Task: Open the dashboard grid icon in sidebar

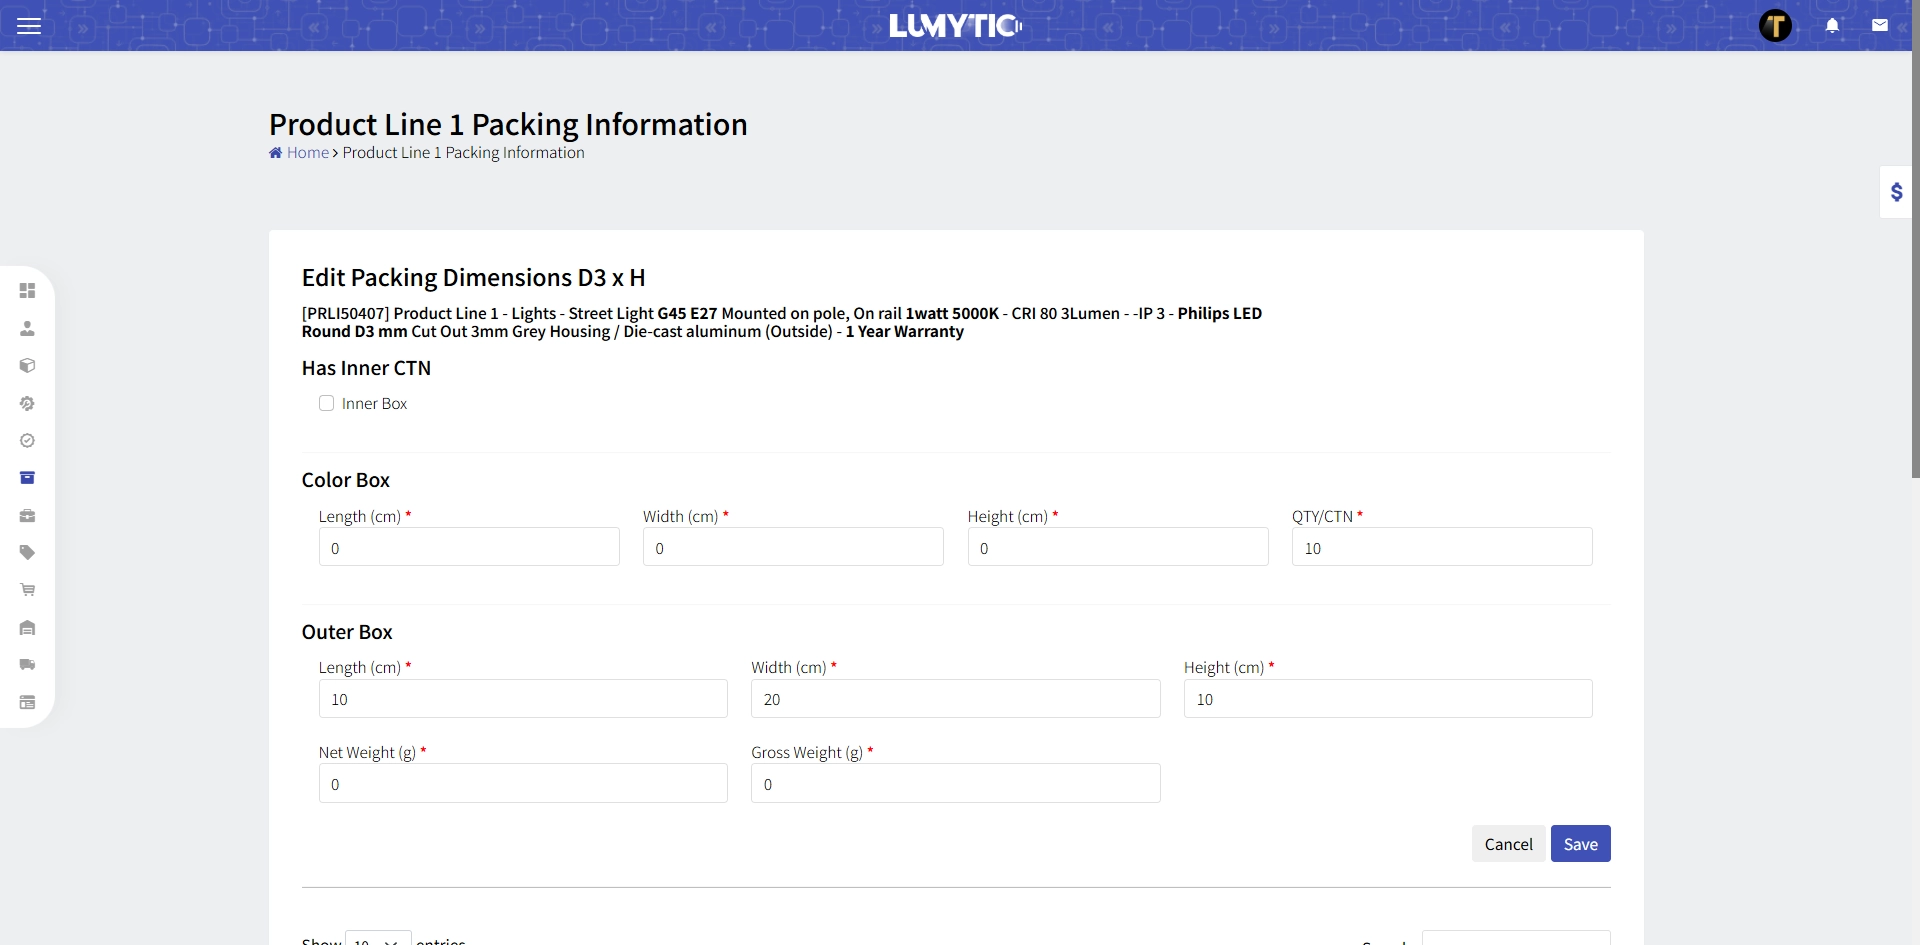Action: (x=27, y=291)
